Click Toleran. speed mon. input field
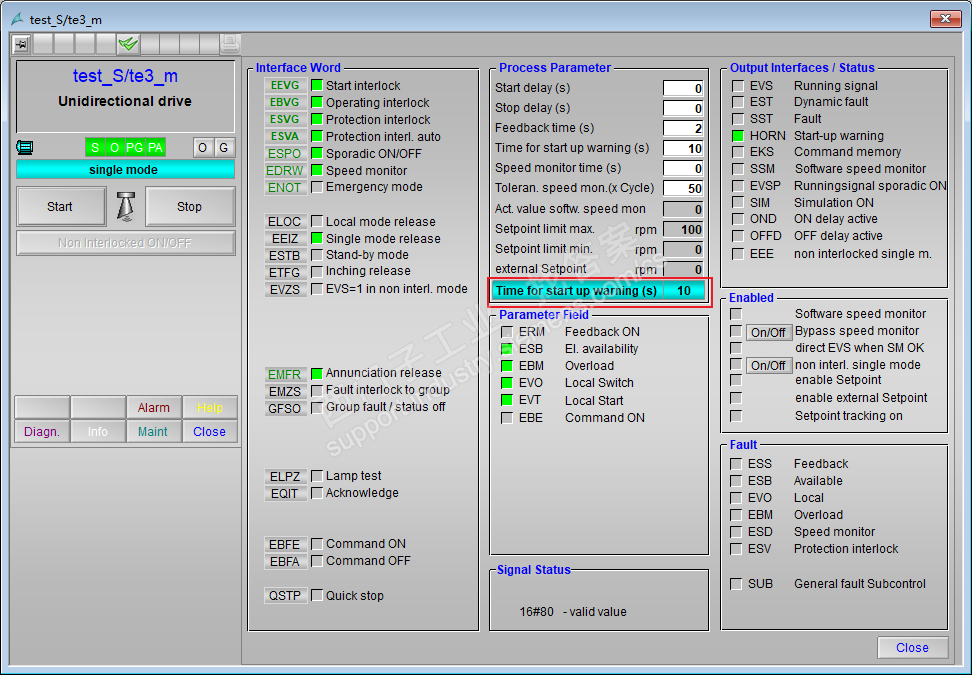Screen dimensions: 972x675 [683, 188]
